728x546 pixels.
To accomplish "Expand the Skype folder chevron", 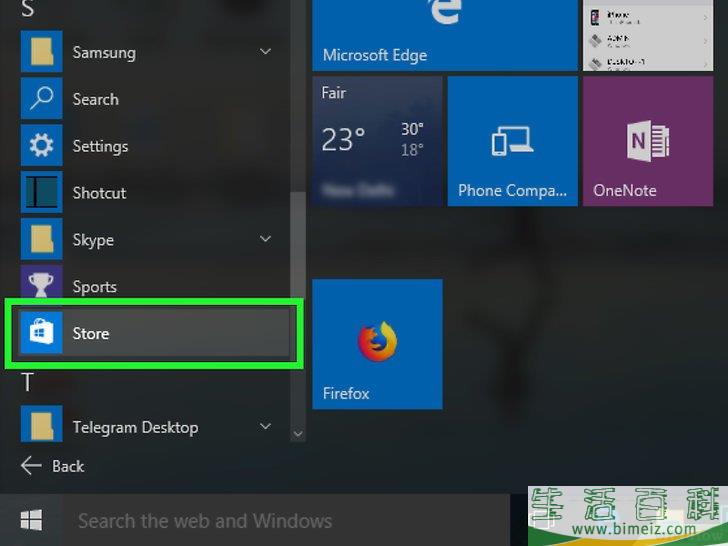I will 265,239.
